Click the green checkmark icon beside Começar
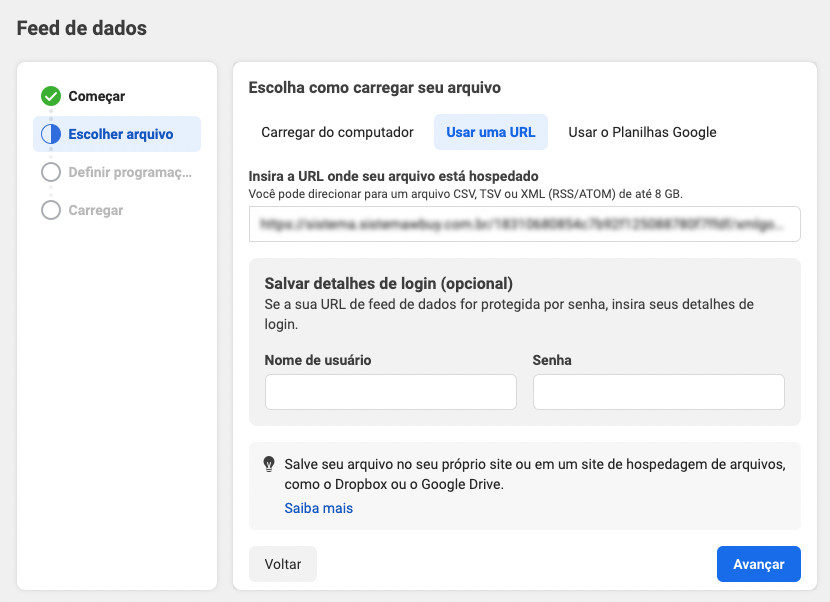830x602 pixels. point(51,96)
